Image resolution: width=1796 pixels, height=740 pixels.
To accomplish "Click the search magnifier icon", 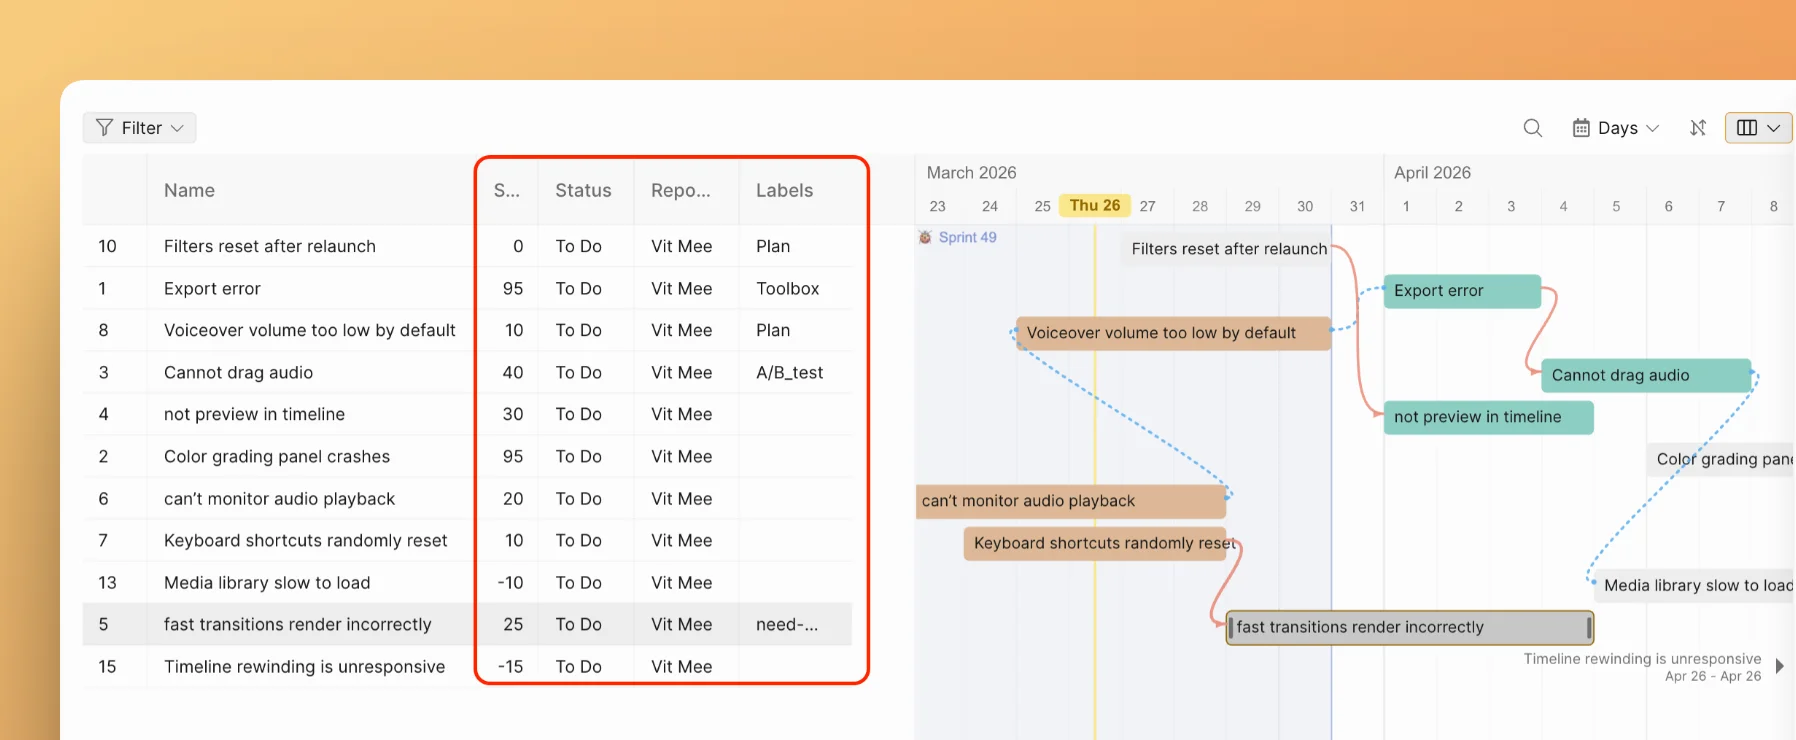I will tap(1532, 128).
